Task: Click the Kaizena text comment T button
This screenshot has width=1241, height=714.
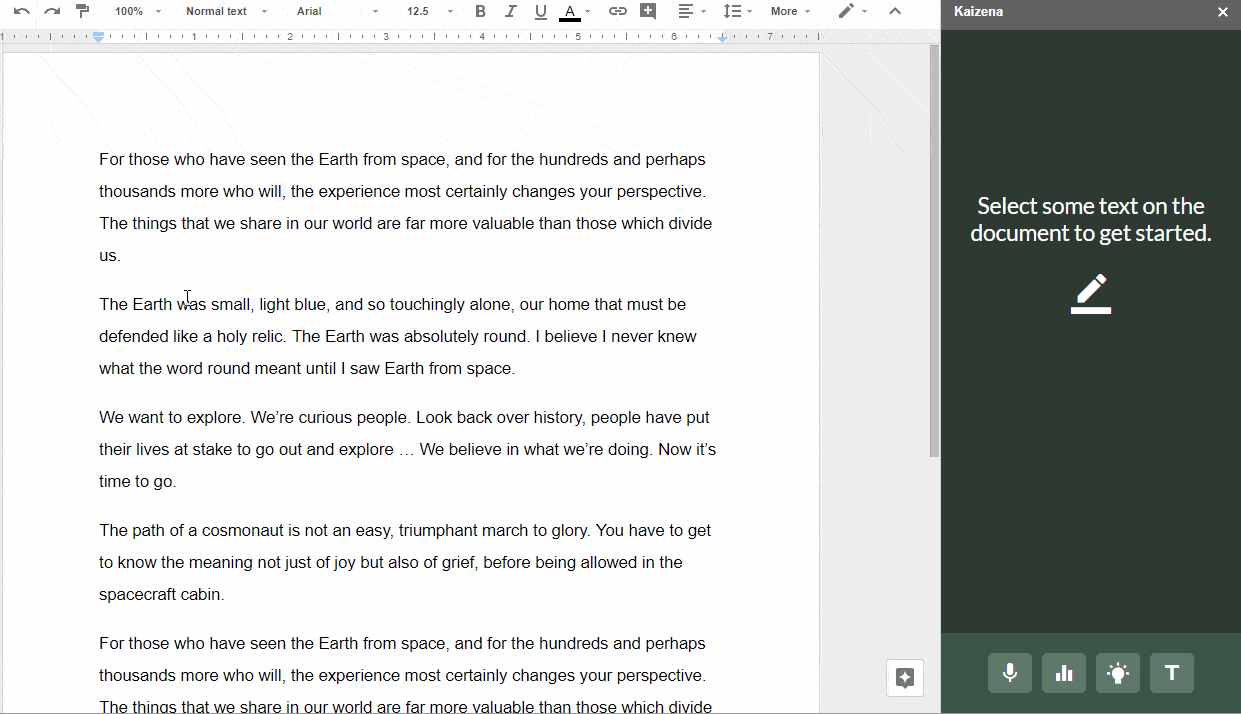Action: coord(1172,673)
